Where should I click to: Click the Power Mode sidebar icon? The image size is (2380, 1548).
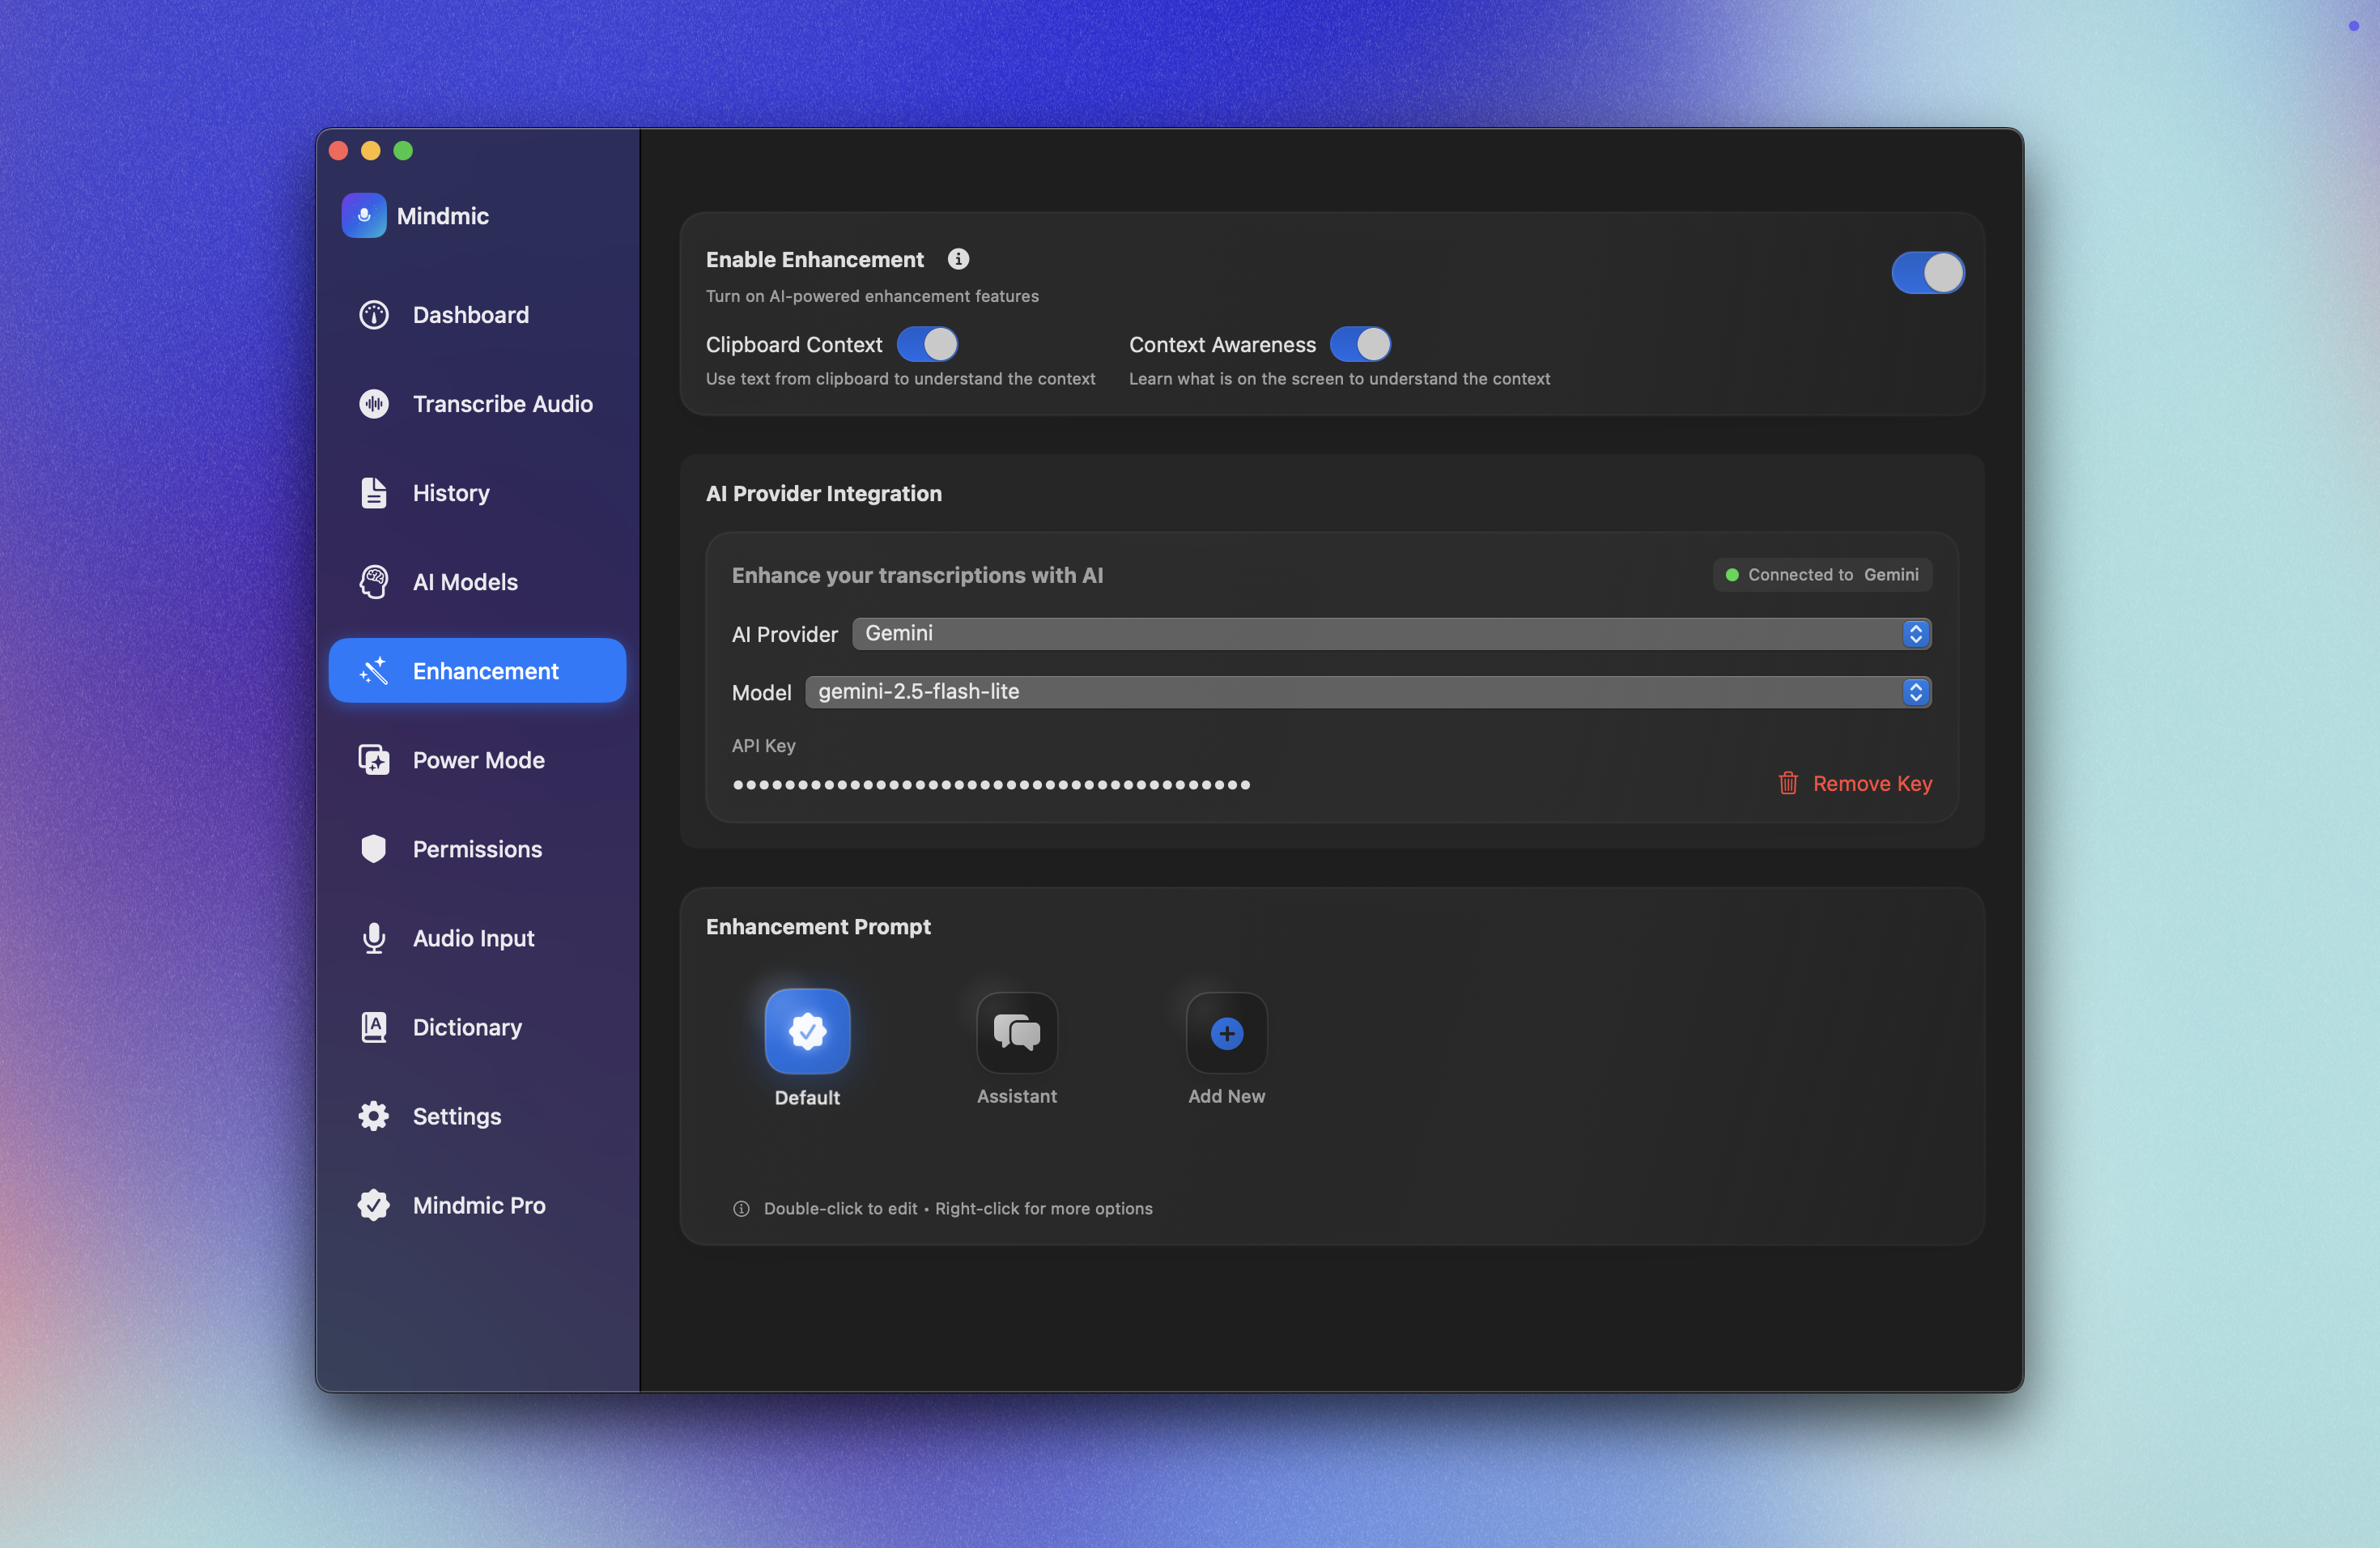pyautogui.click(x=373, y=760)
